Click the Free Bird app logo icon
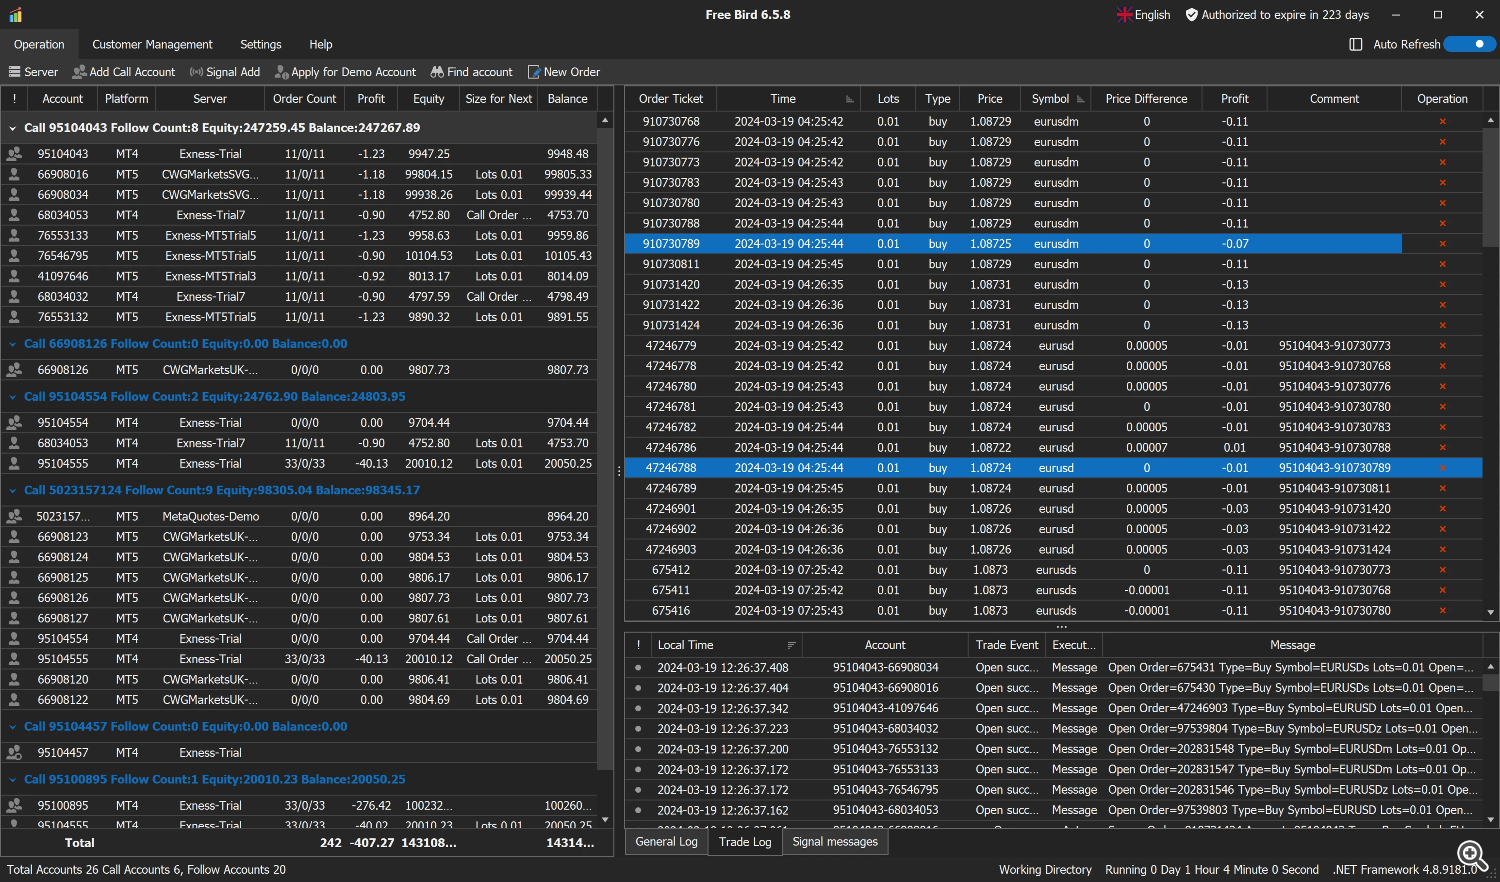Screen dimensions: 1500x882 [x=15, y=15]
